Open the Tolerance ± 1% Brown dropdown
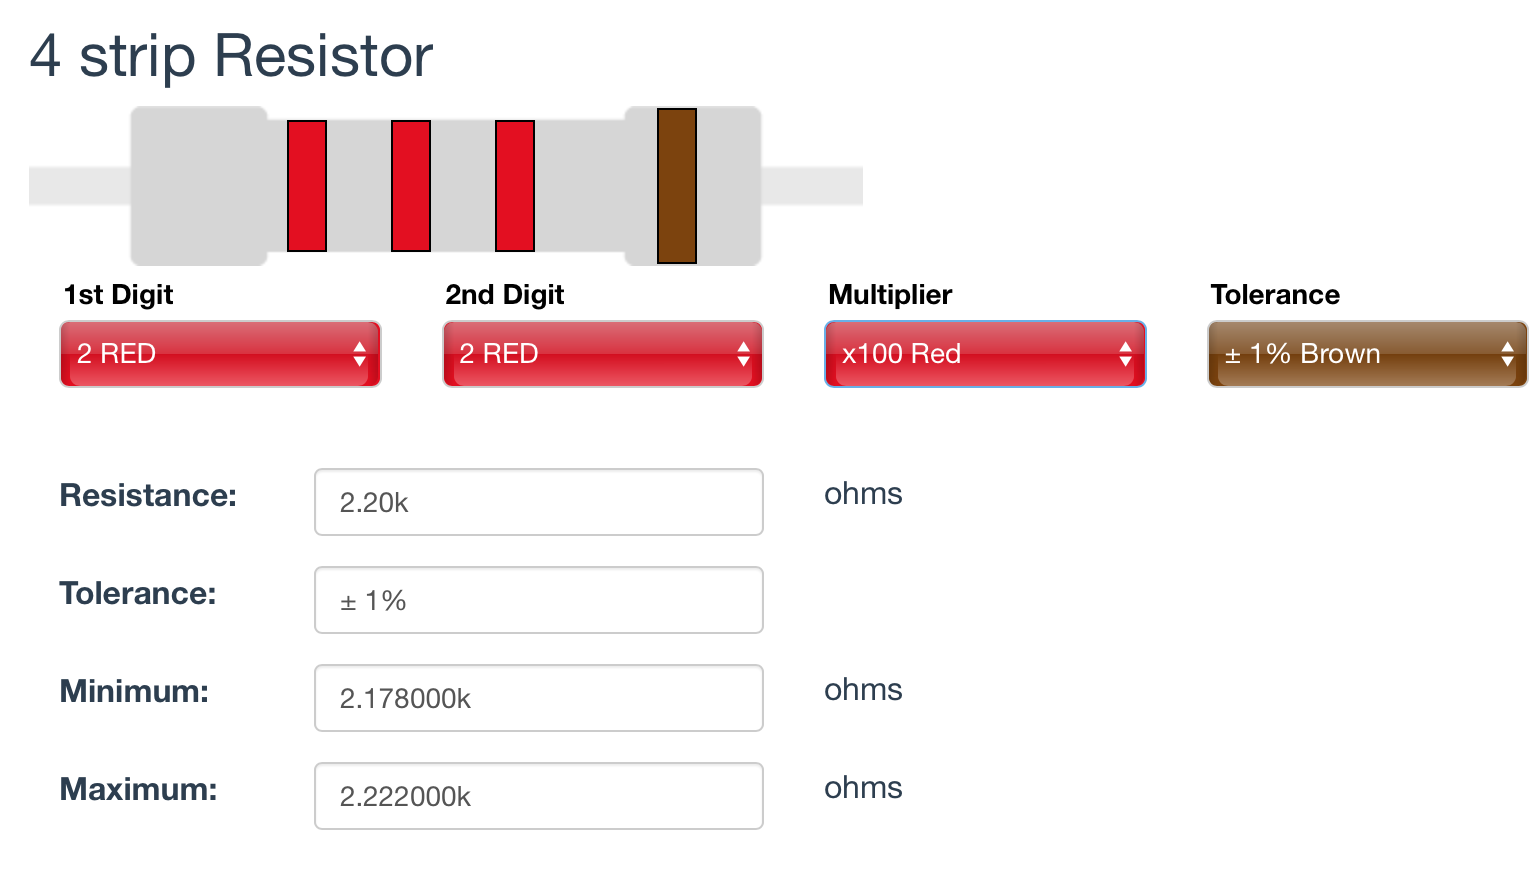 [1367, 354]
